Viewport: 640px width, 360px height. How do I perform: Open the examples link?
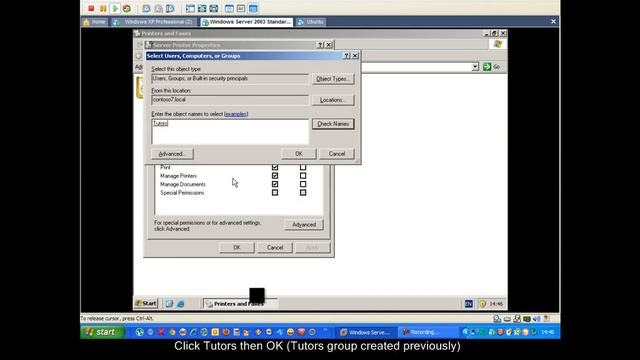point(236,114)
